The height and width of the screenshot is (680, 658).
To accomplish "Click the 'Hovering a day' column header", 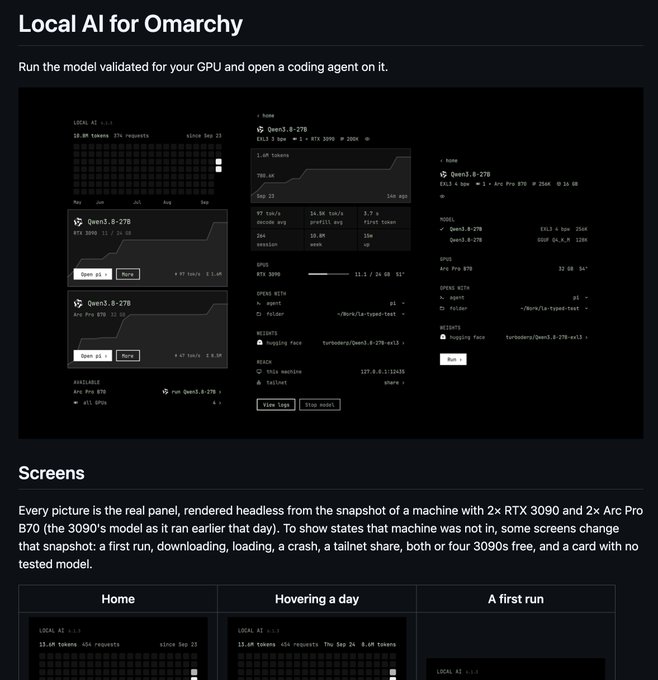I will coord(317,599).
